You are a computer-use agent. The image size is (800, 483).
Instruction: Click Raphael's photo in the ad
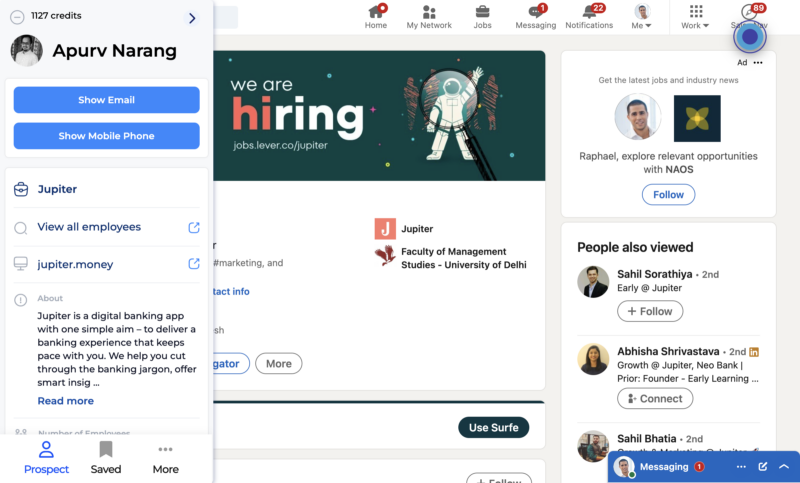(x=638, y=117)
